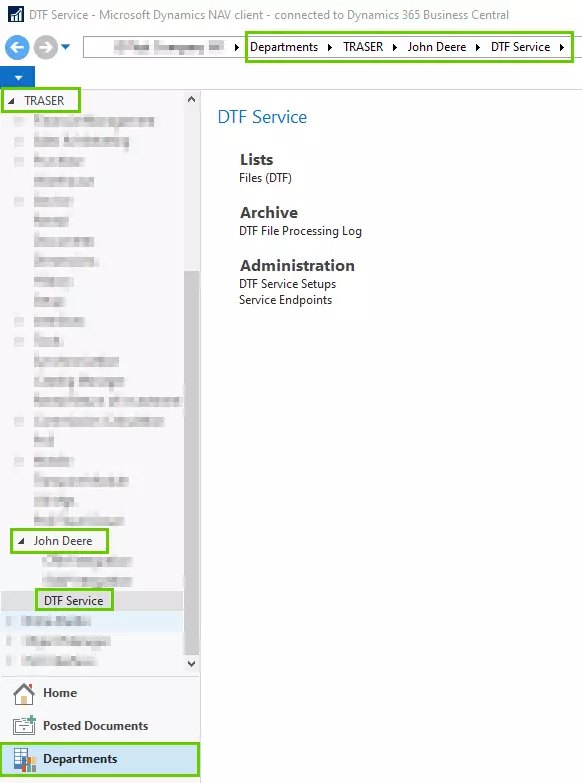The image size is (582, 783).
Task: Collapse the TRASER tree node triangle
Action: tap(11, 101)
